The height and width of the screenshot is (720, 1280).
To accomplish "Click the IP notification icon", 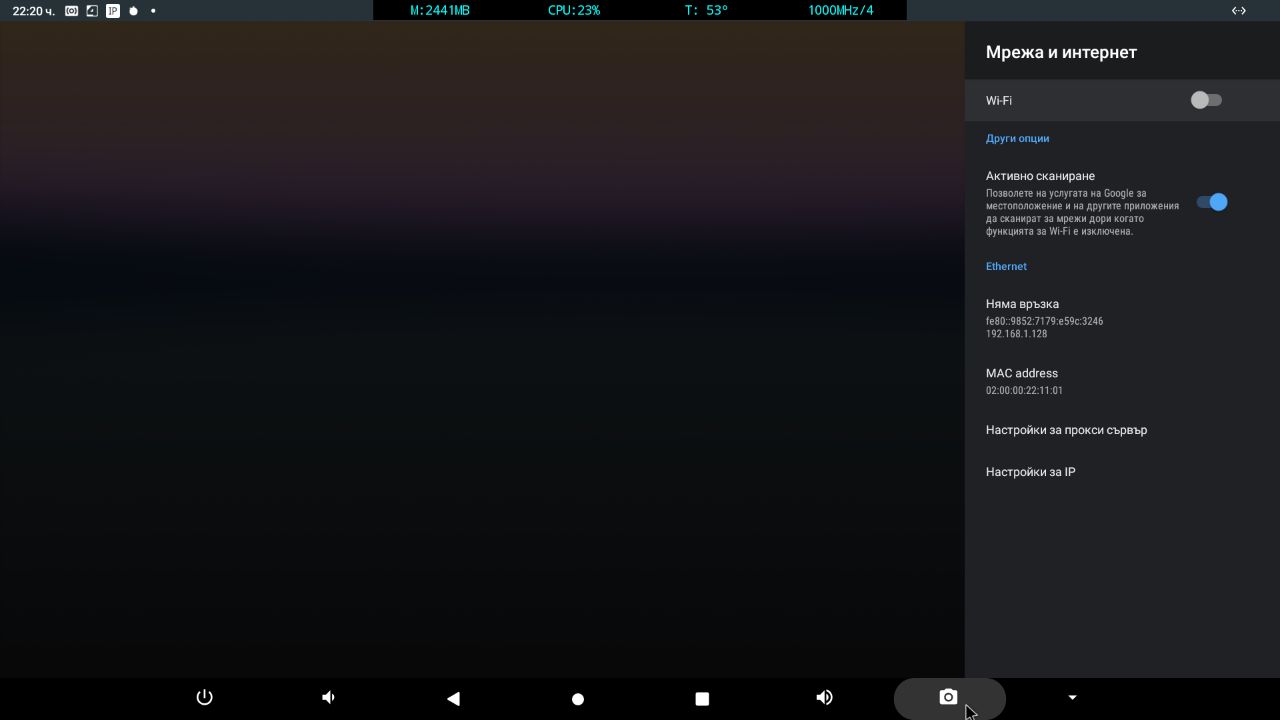I will tap(112, 11).
